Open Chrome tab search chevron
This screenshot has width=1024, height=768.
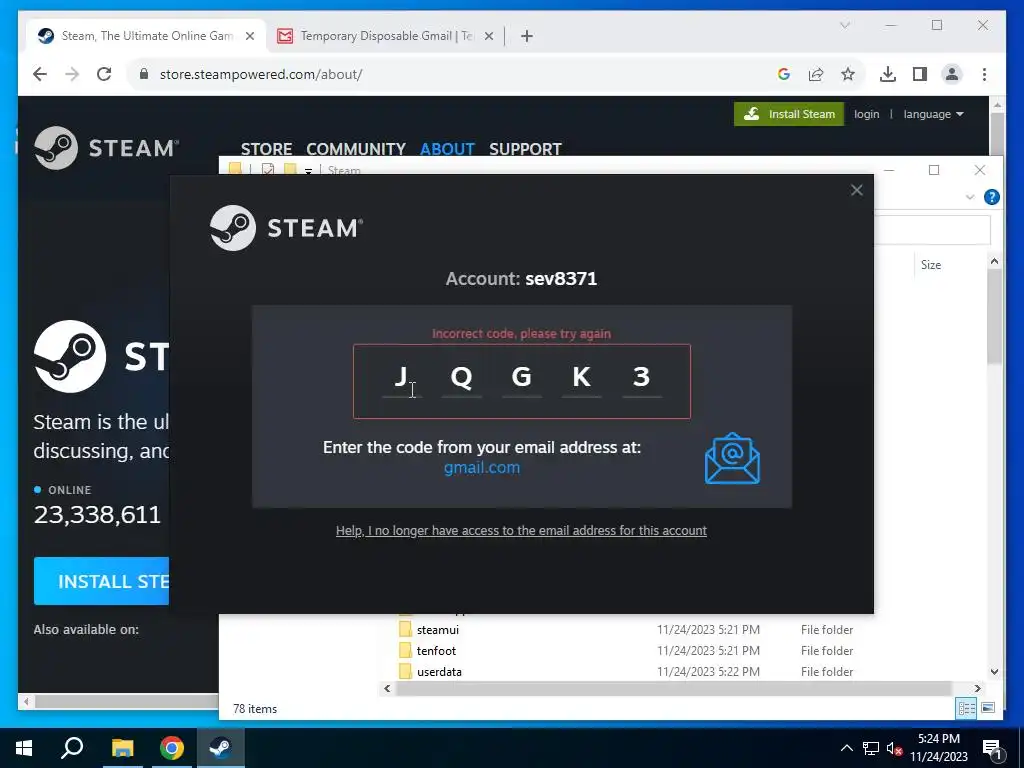[x=844, y=25]
